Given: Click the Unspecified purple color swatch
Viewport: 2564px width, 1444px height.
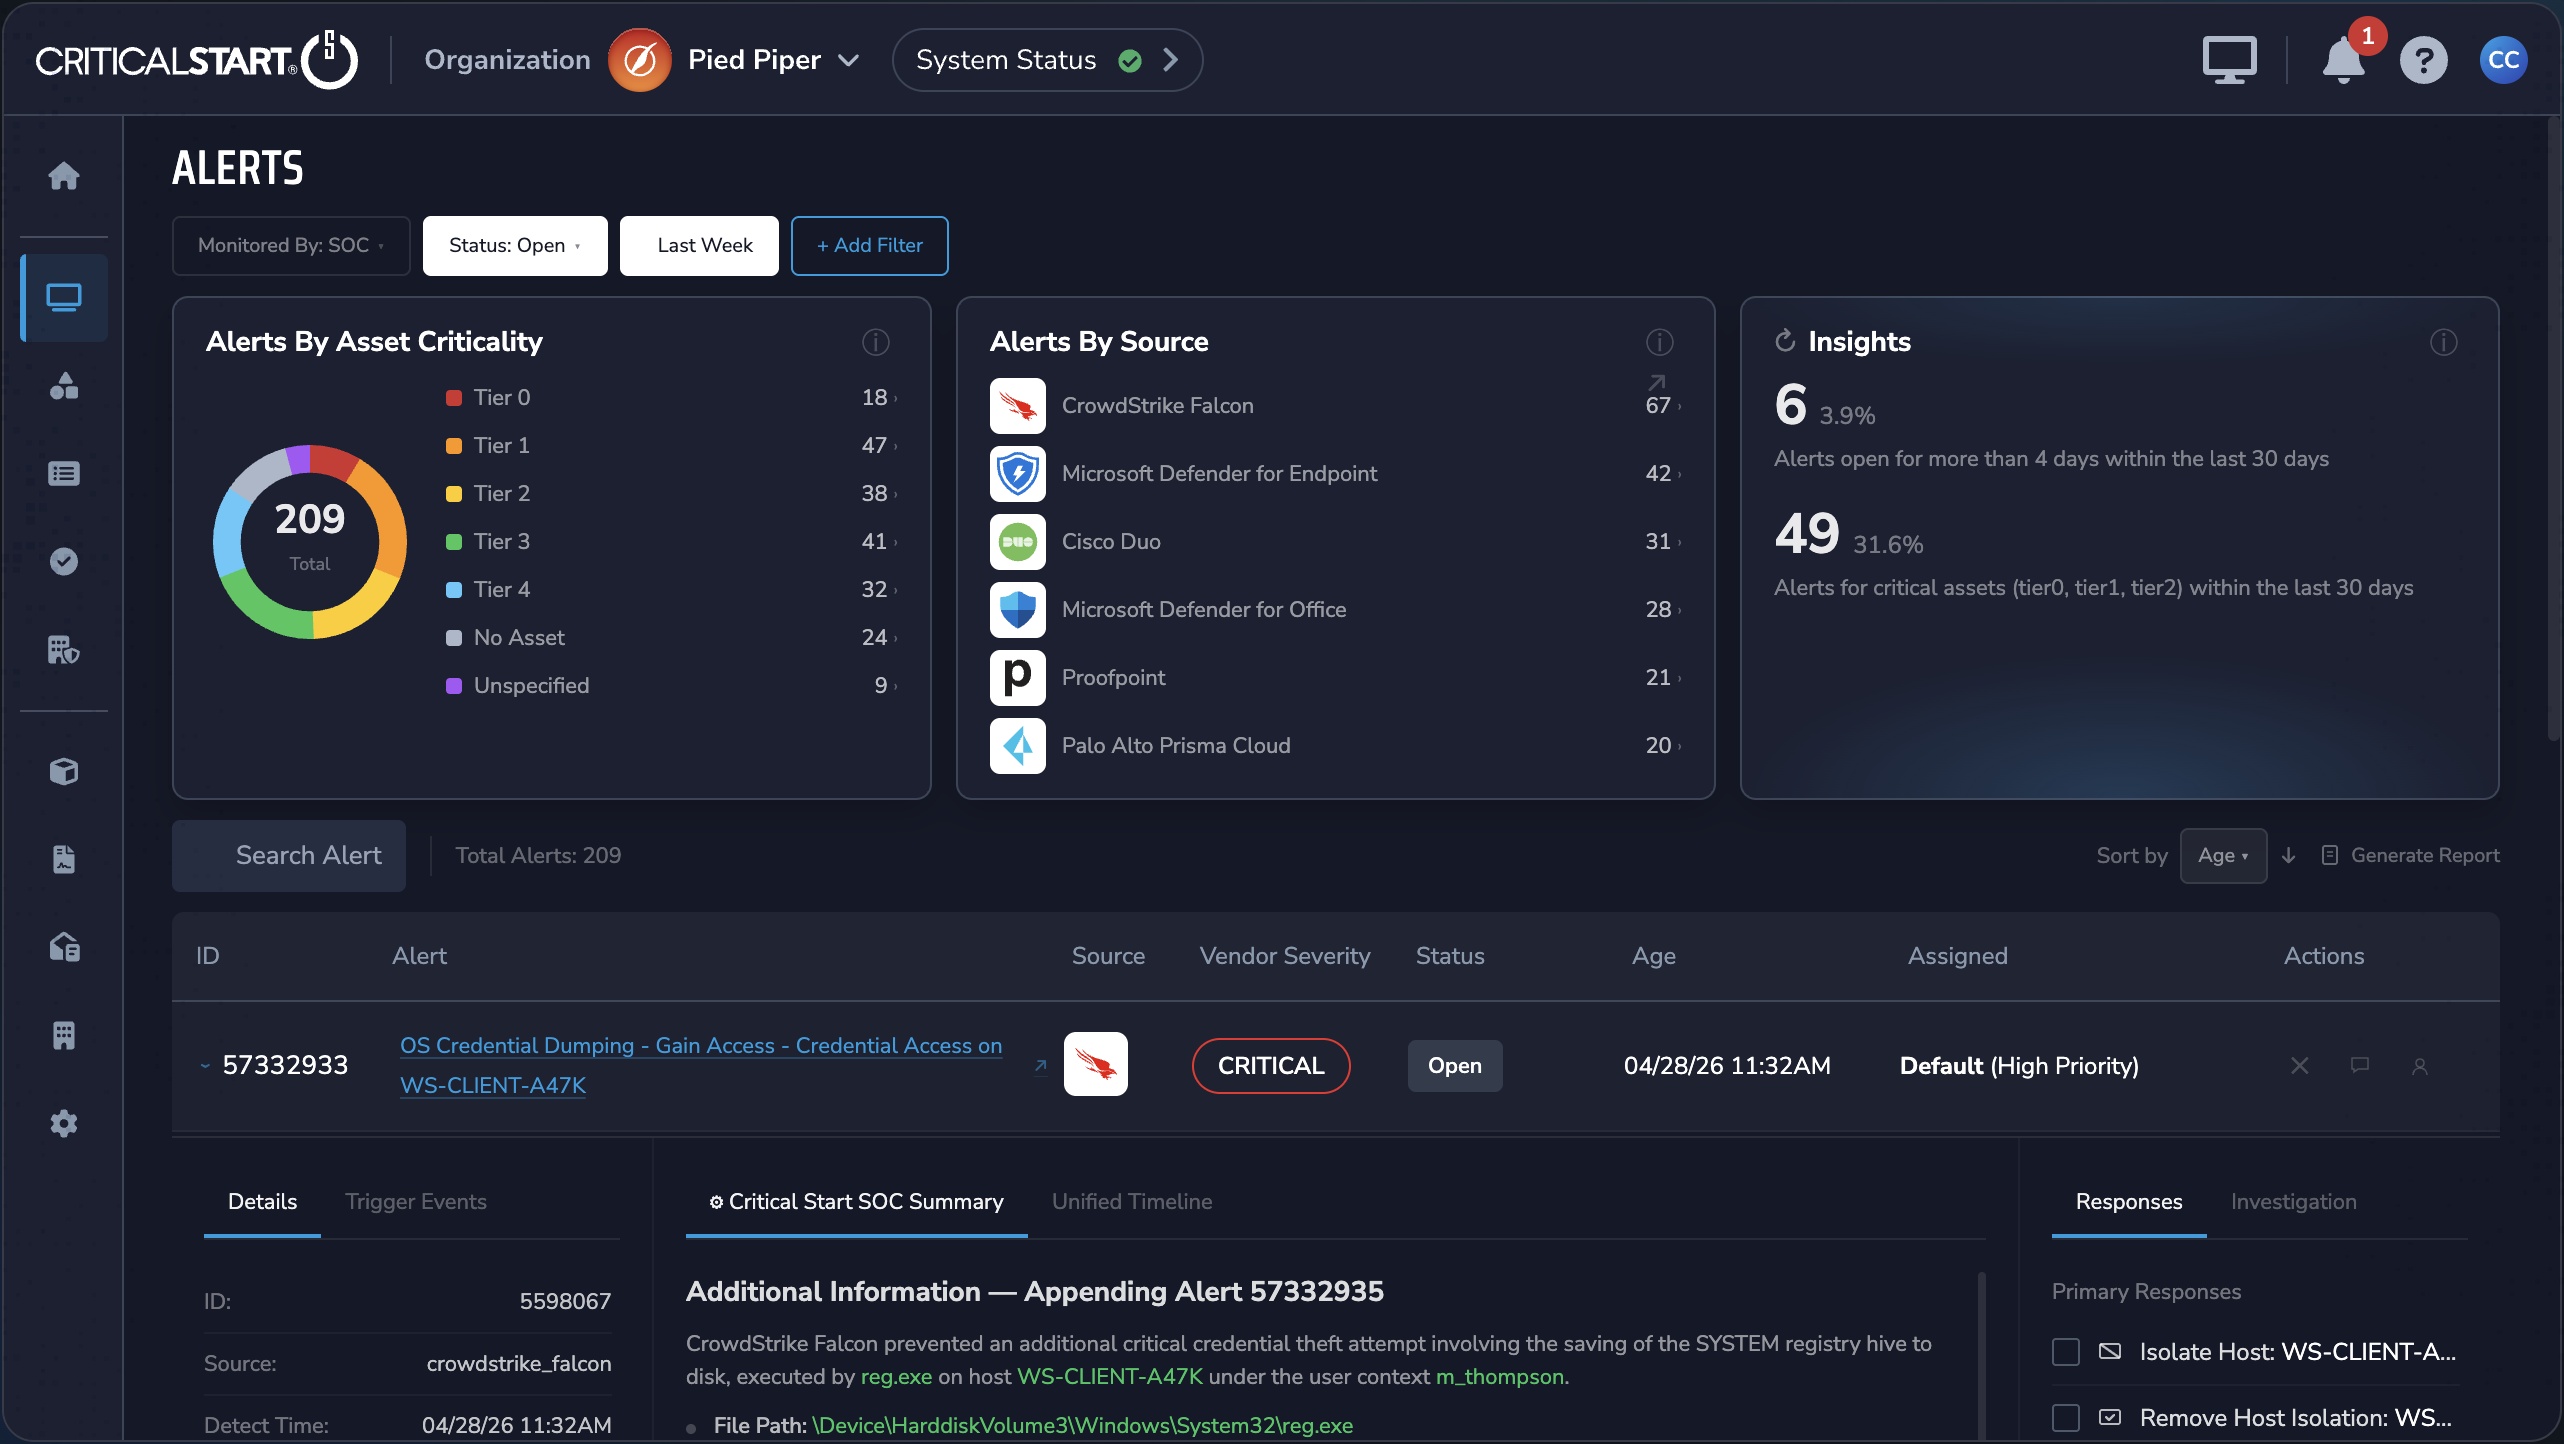Looking at the screenshot, I should point(453,686).
